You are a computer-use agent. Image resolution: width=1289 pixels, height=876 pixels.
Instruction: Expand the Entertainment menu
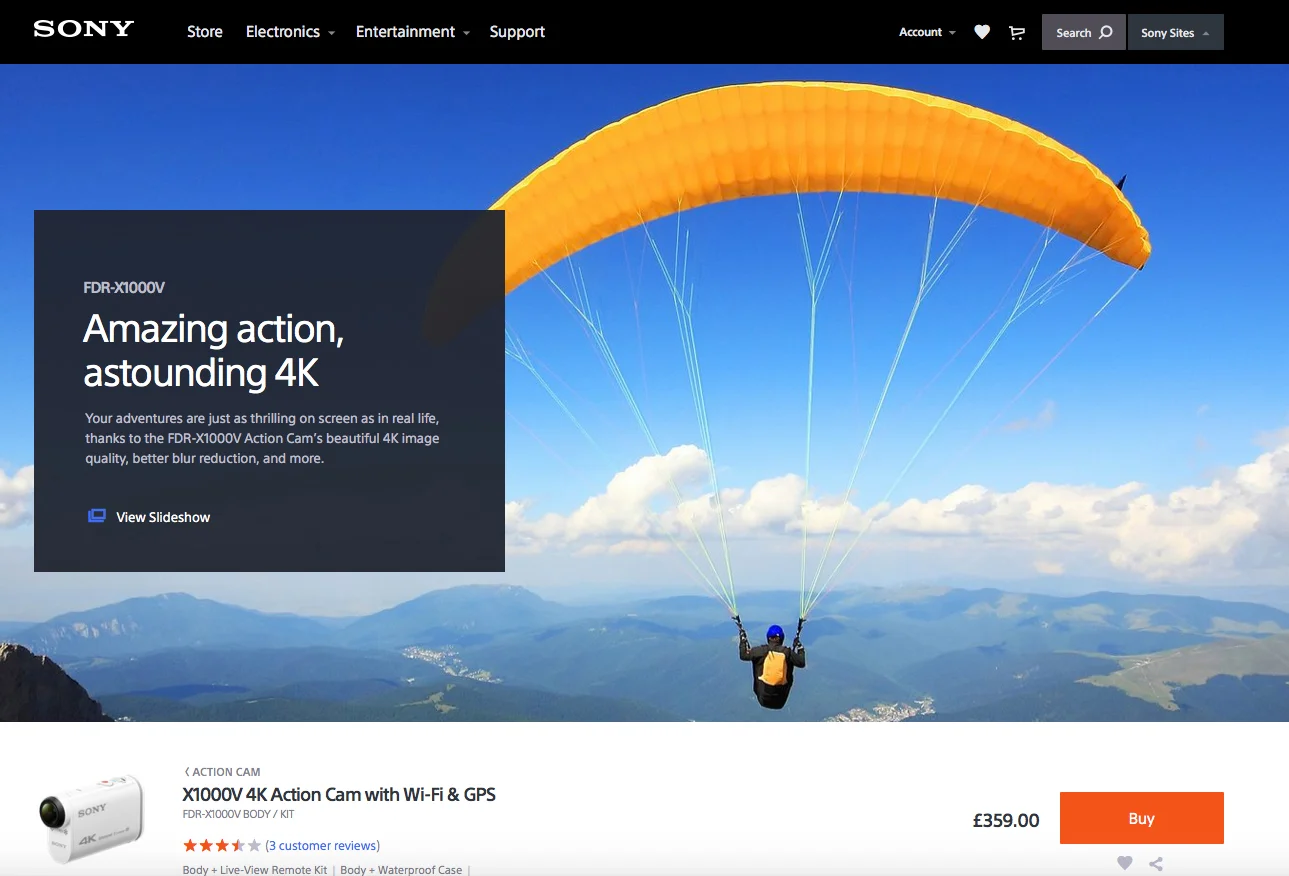pyautogui.click(x=412, y=32)
